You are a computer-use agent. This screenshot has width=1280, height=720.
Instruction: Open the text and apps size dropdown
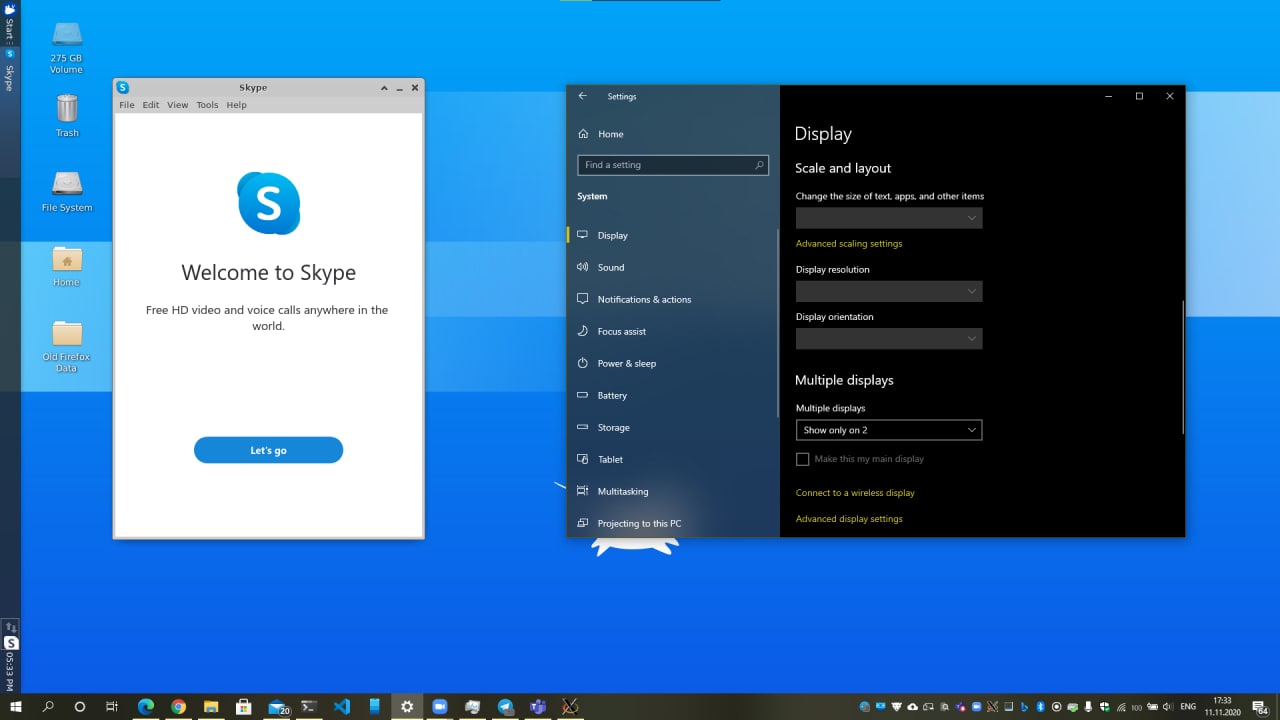889,218
